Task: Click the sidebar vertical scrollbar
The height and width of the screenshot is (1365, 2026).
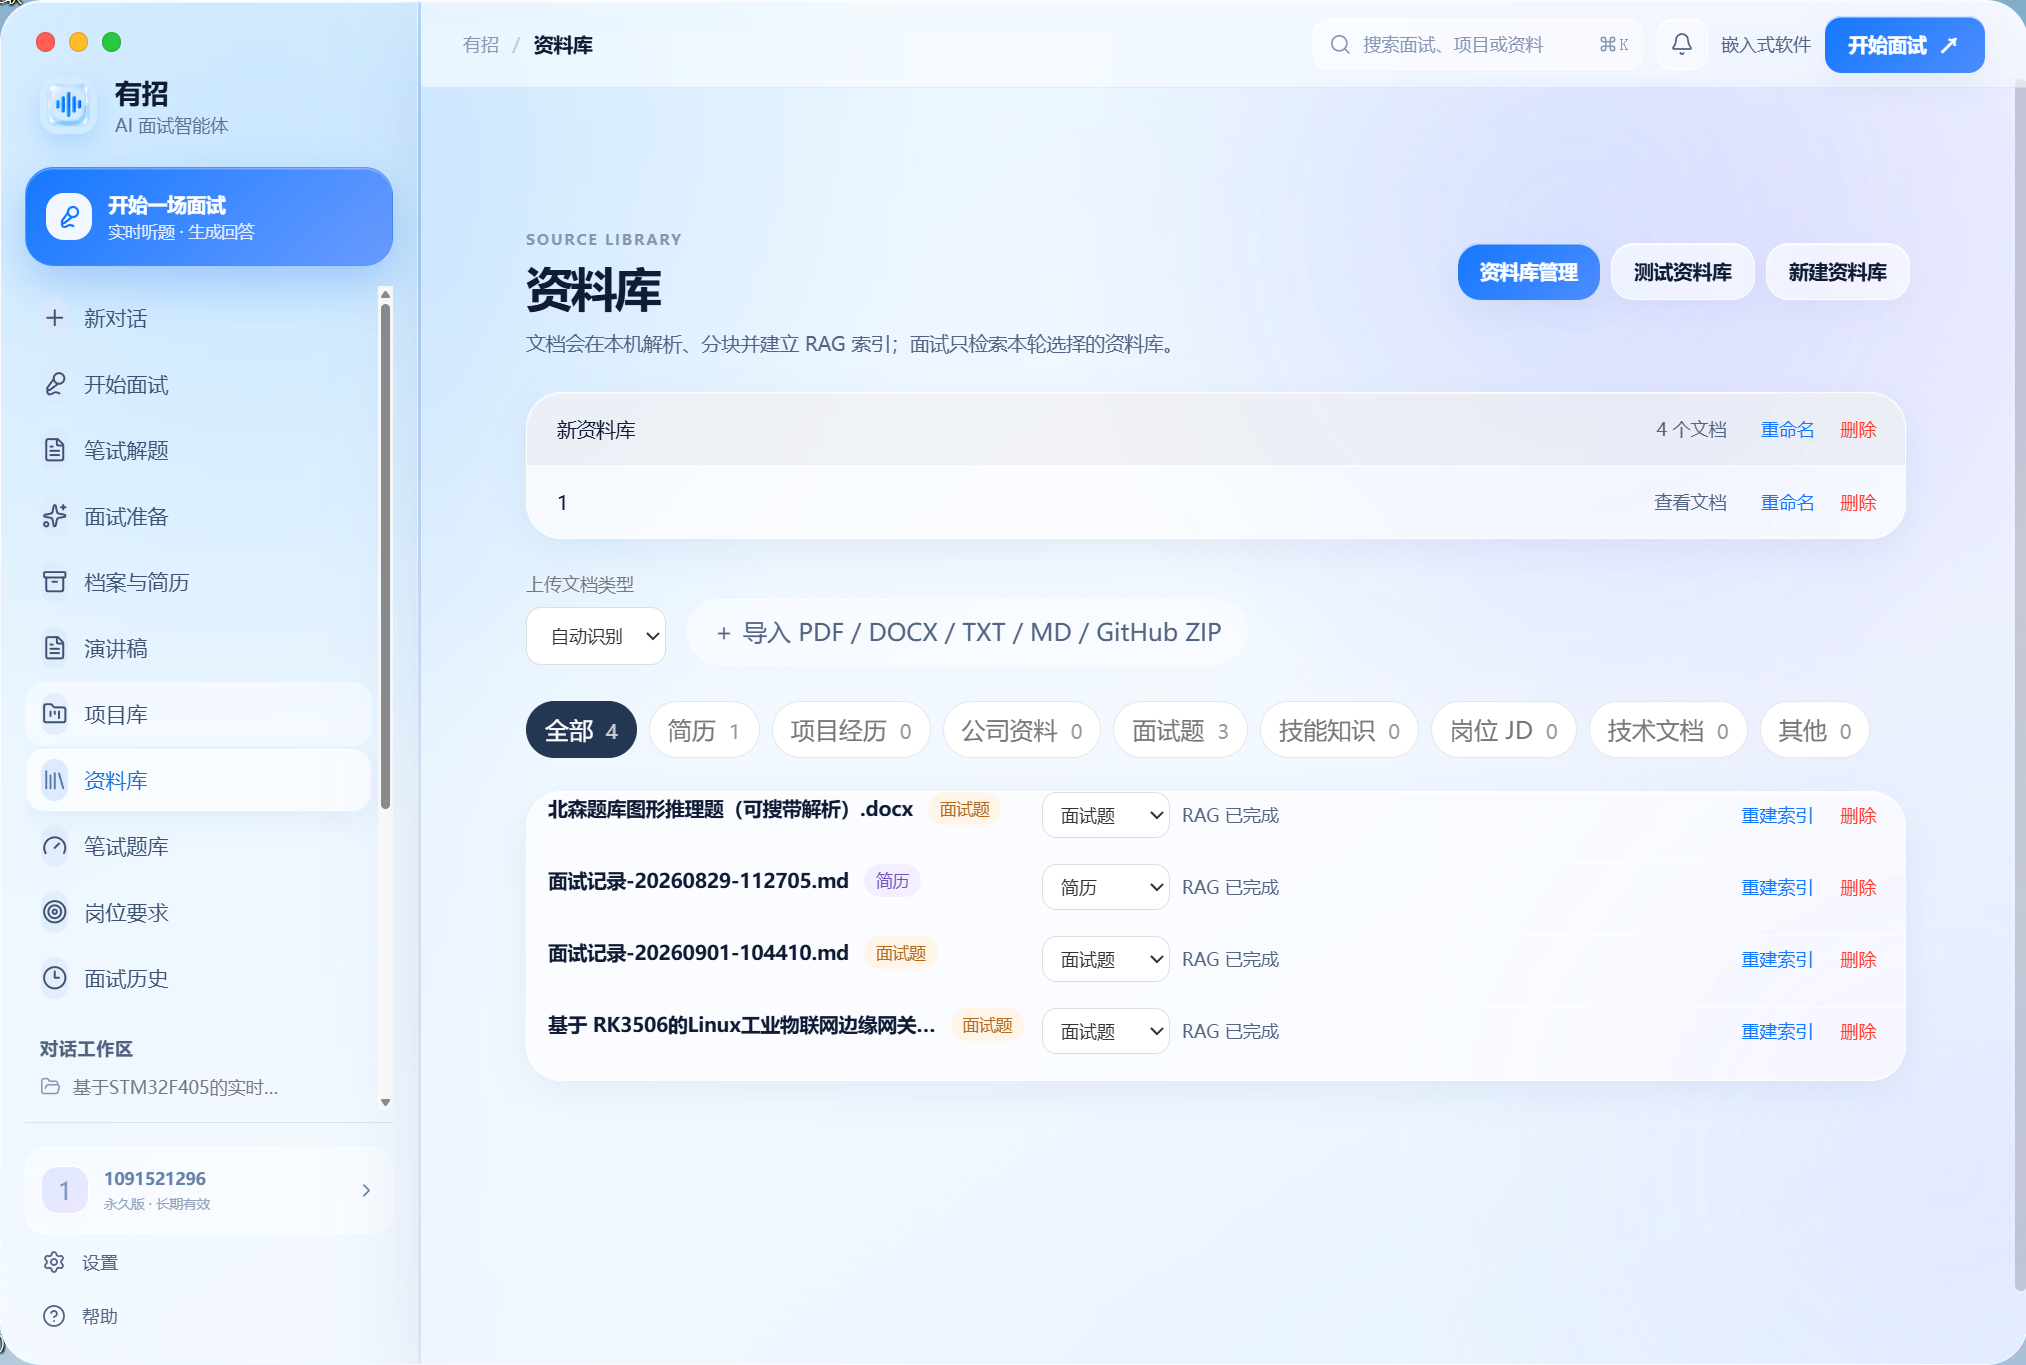Action: [x=385, y=555]
